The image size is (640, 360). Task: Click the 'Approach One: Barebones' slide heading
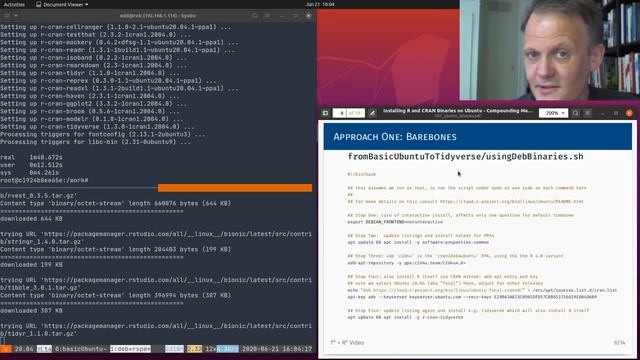click(395, 137)
